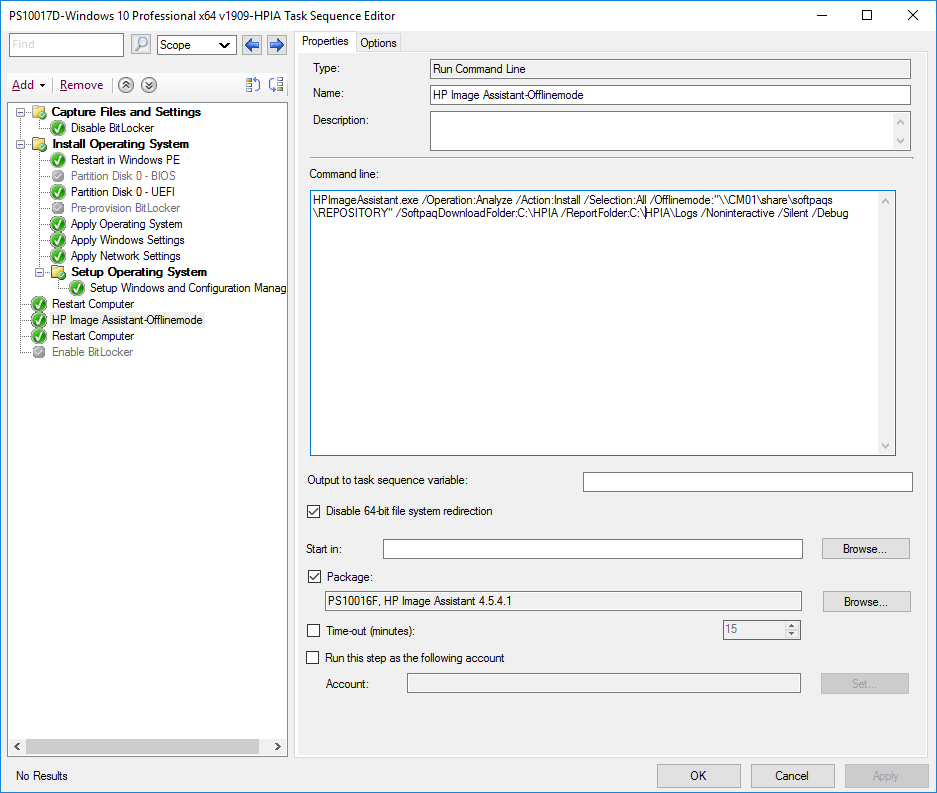Click the OK button
The image size is (937, 793).
pos(699,776)
